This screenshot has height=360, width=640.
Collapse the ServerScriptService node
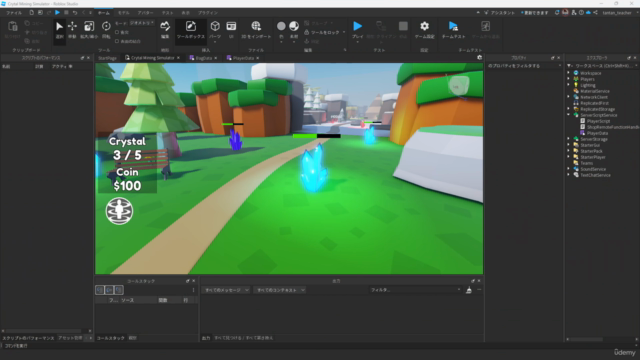(569, 115)
